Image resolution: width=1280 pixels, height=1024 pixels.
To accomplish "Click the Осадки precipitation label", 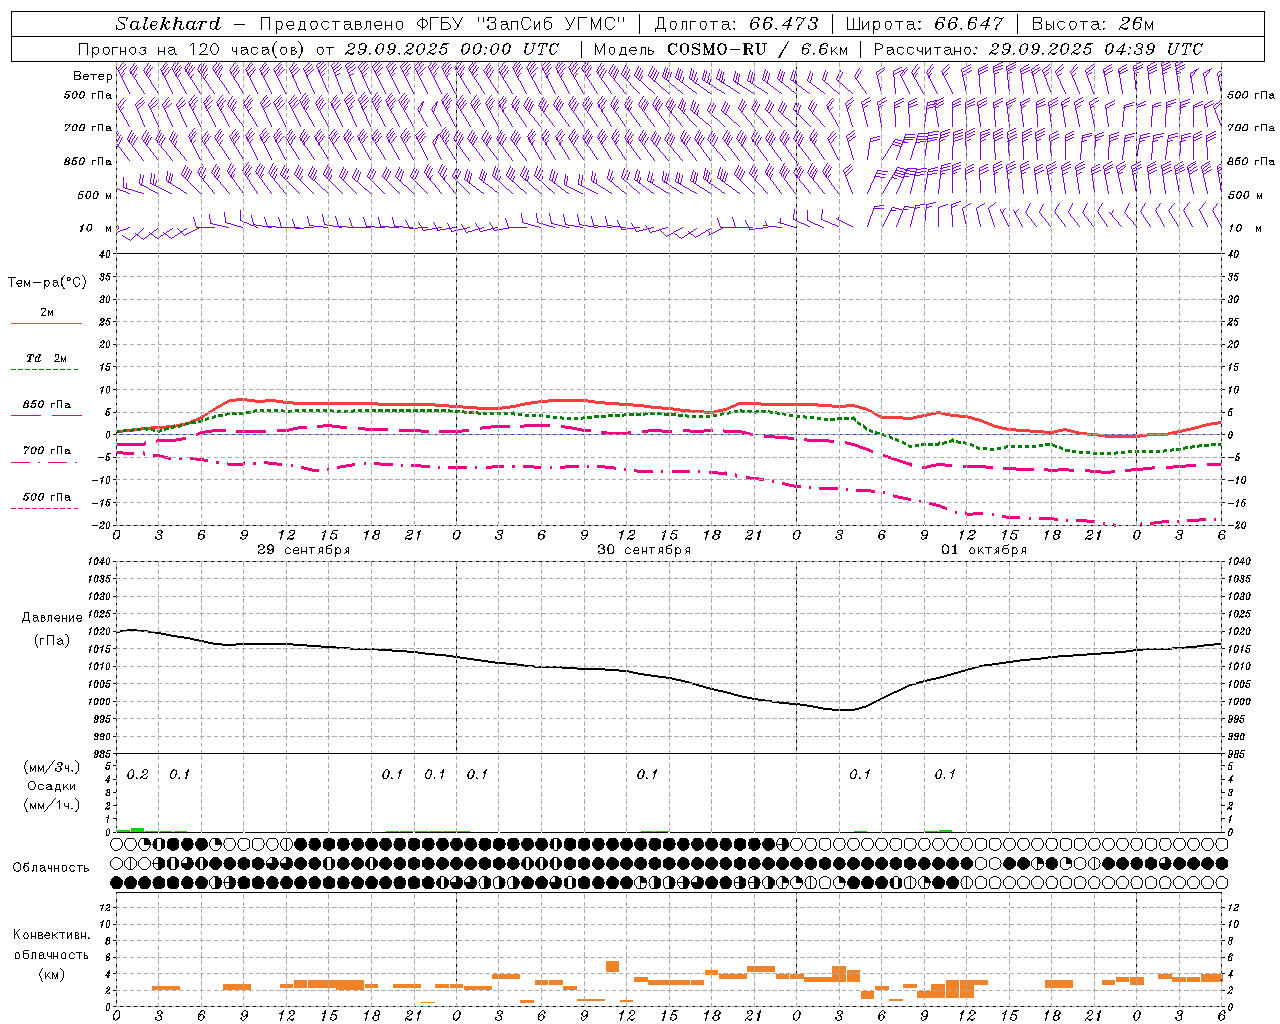I will [x=51, y=786].
